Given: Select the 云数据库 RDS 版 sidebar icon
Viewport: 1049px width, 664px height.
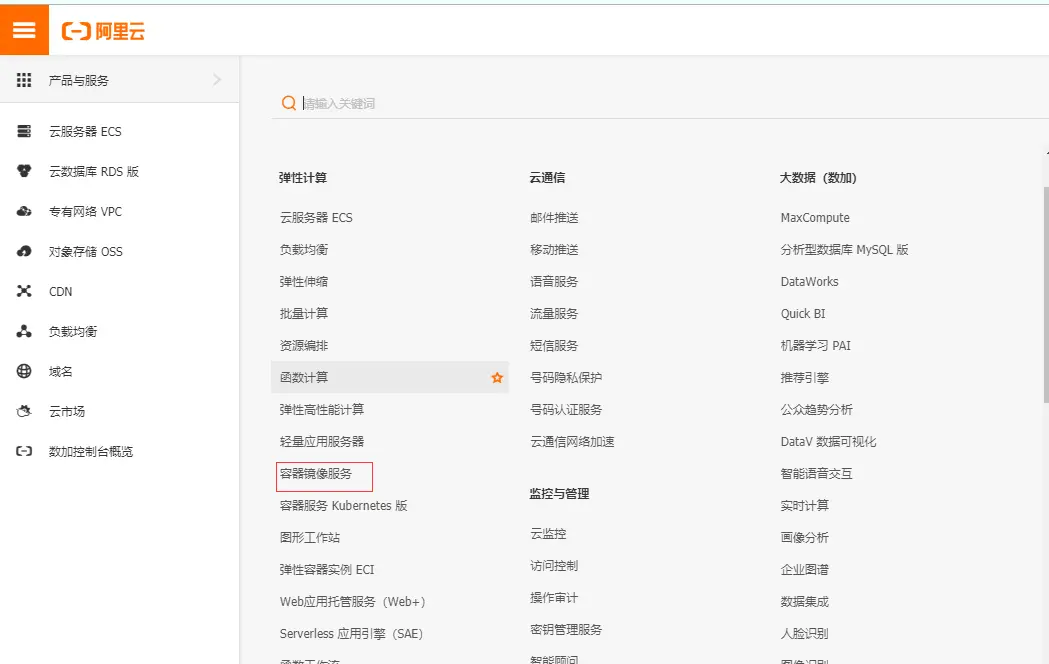Looking at the screenshot, I should (23, 171).
